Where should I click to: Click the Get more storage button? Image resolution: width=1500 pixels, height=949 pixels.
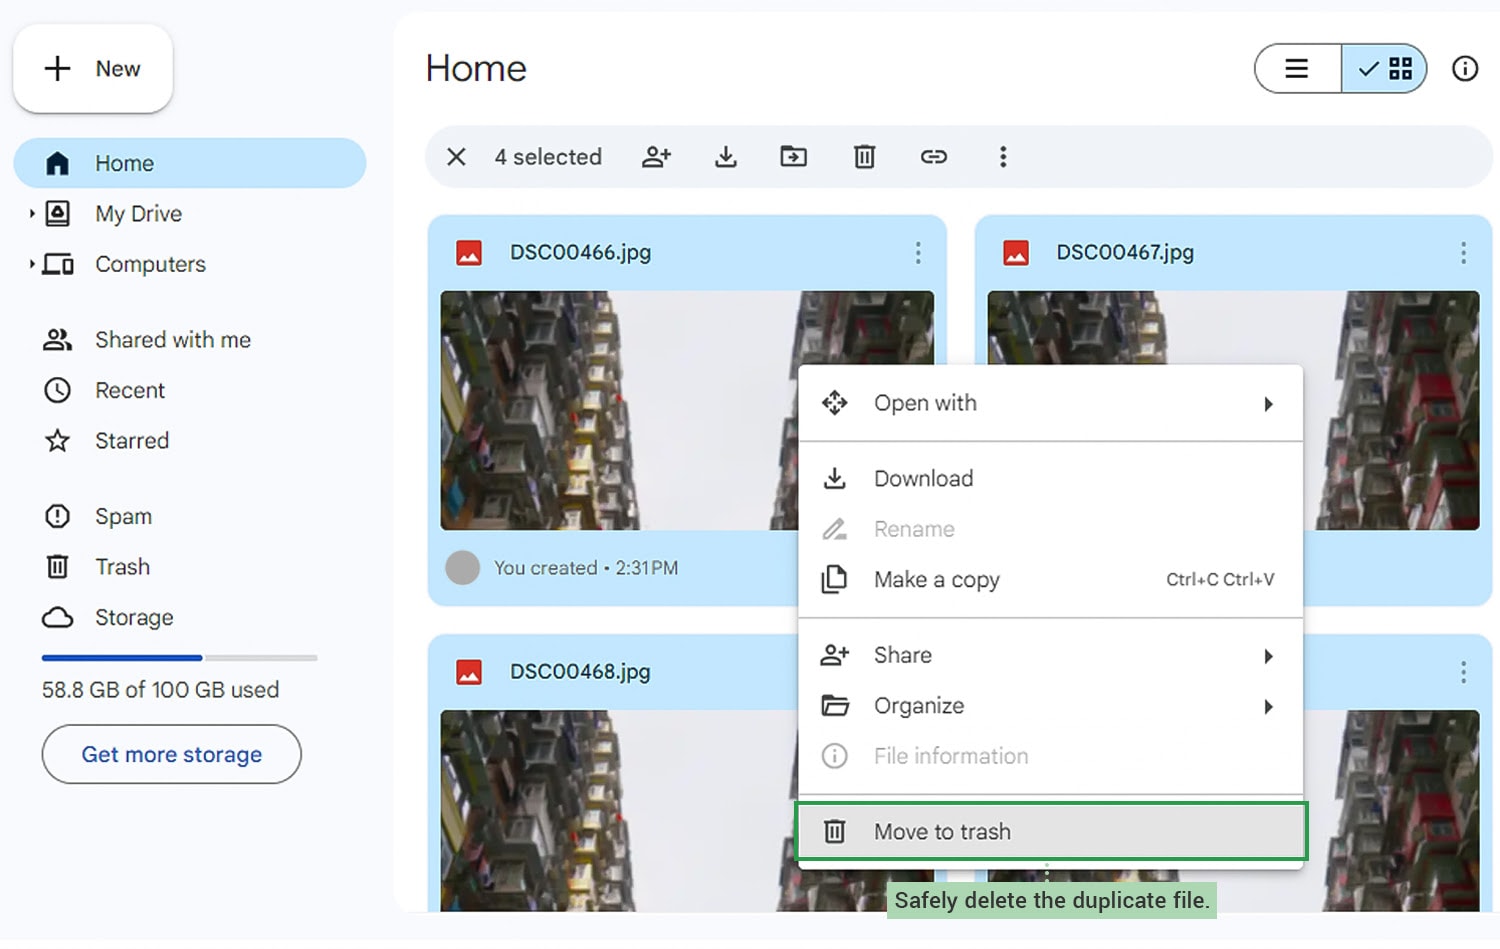(171, 754)
